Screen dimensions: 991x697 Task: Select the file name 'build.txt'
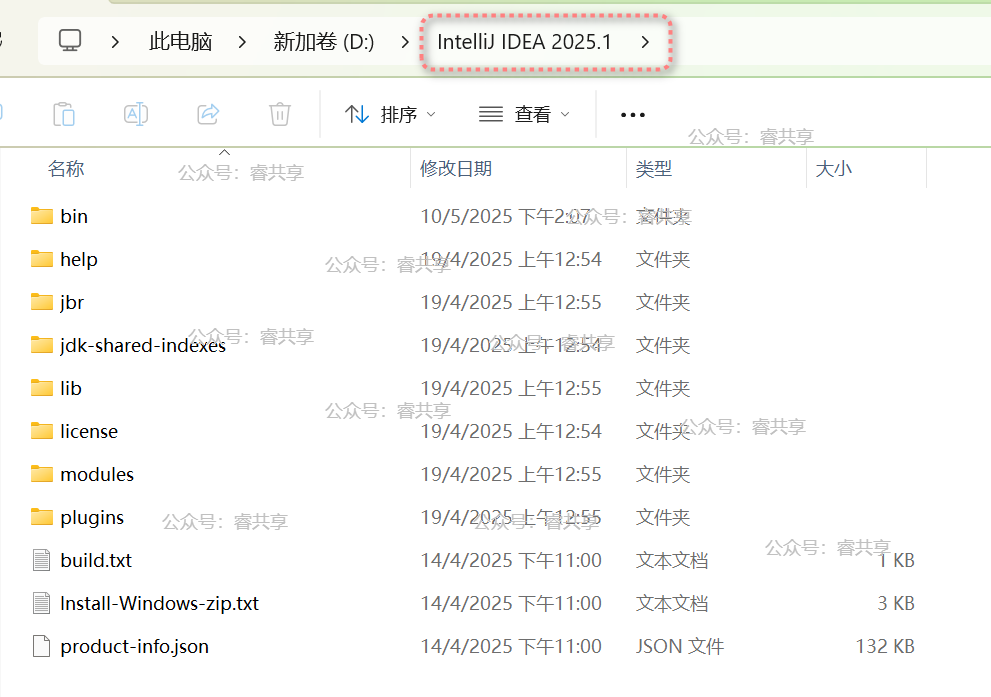click(96, 560)
